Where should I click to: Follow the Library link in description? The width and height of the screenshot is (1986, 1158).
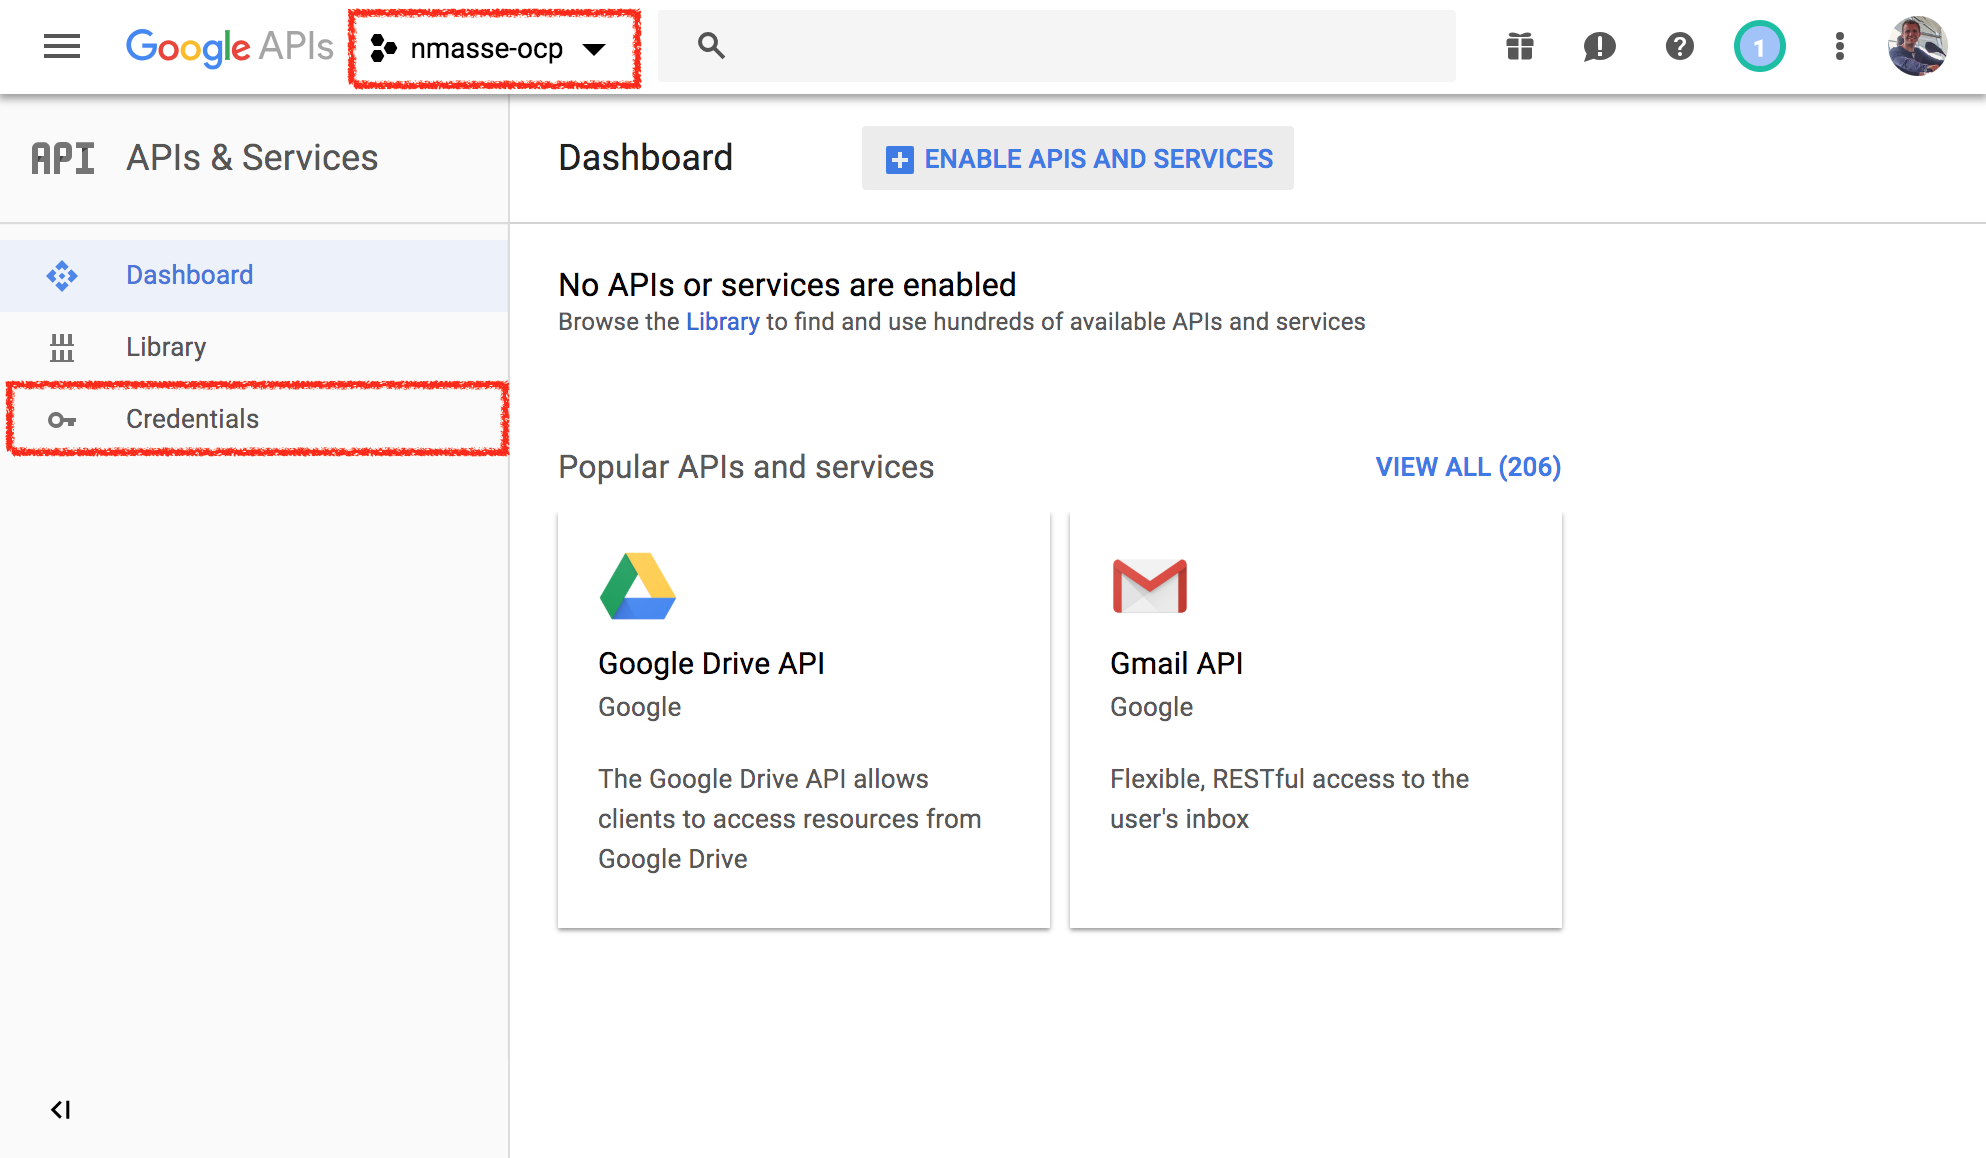pyautogui.click(x=722, y=322)
